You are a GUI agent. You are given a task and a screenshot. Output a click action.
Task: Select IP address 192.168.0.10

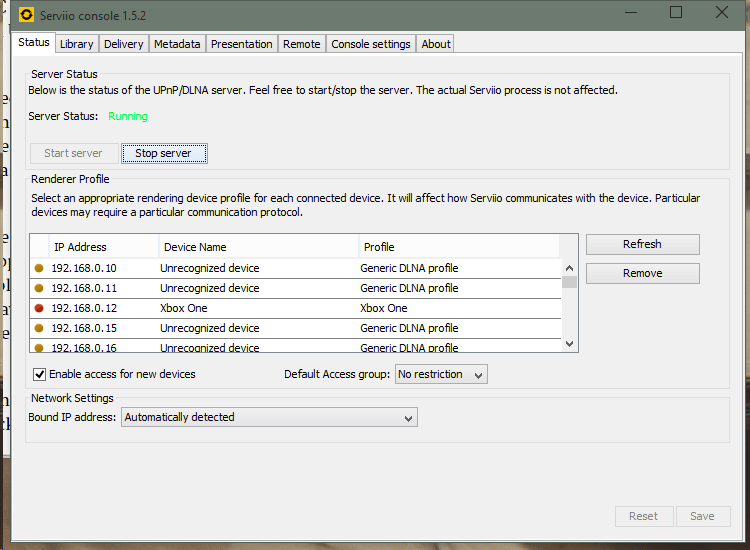[84, 268]
